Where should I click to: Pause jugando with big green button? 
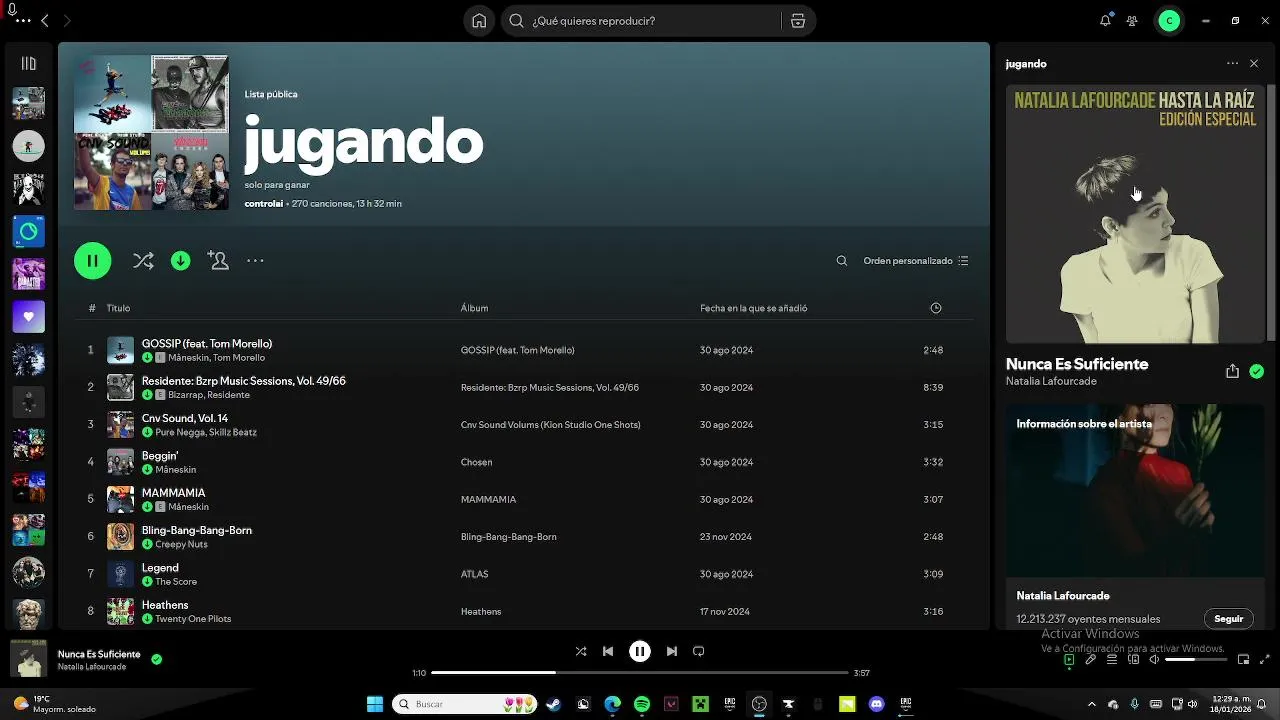[x=93, y=261]
